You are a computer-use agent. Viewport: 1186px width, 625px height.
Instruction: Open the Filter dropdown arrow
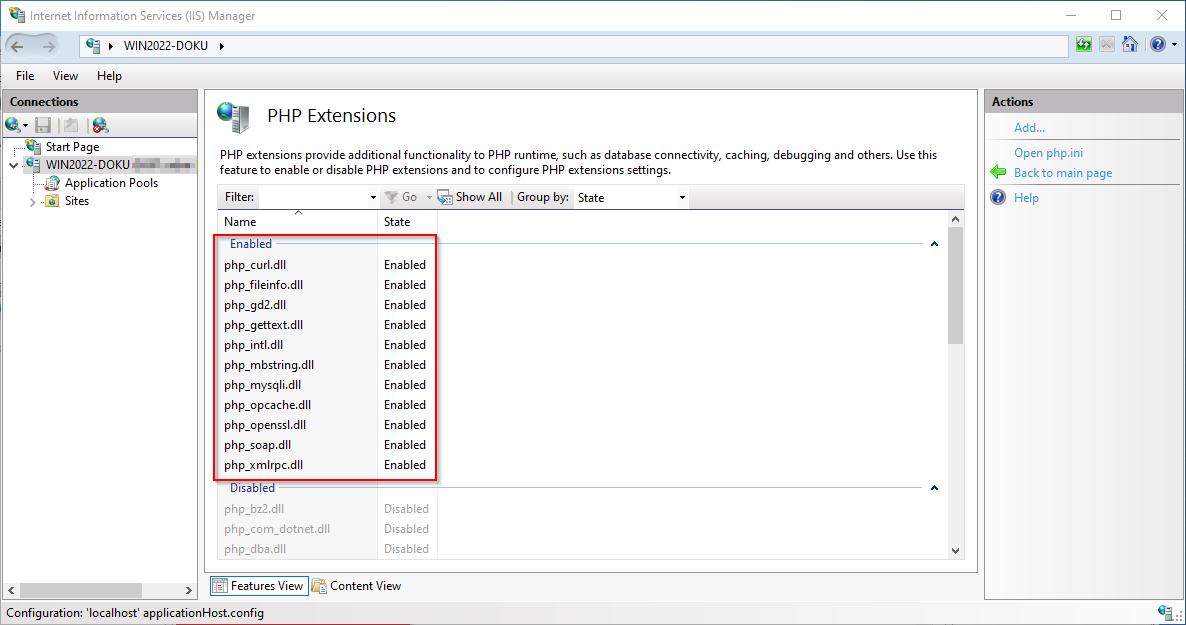[373, 197]
